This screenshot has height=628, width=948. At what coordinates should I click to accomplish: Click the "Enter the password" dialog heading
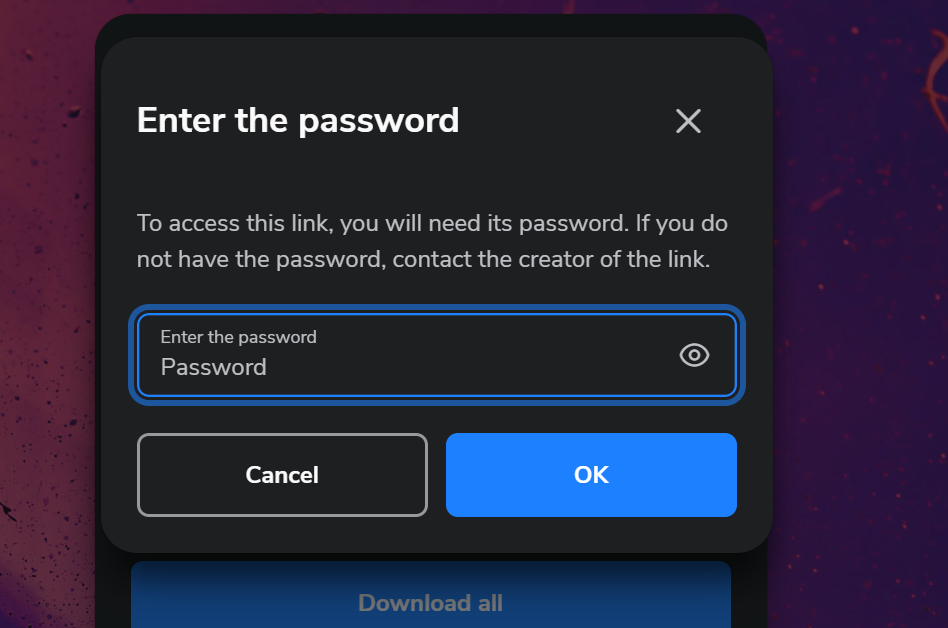298,120
